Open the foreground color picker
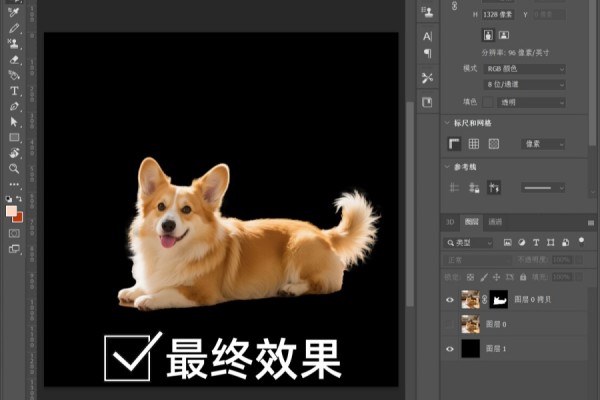 (11, 211)
